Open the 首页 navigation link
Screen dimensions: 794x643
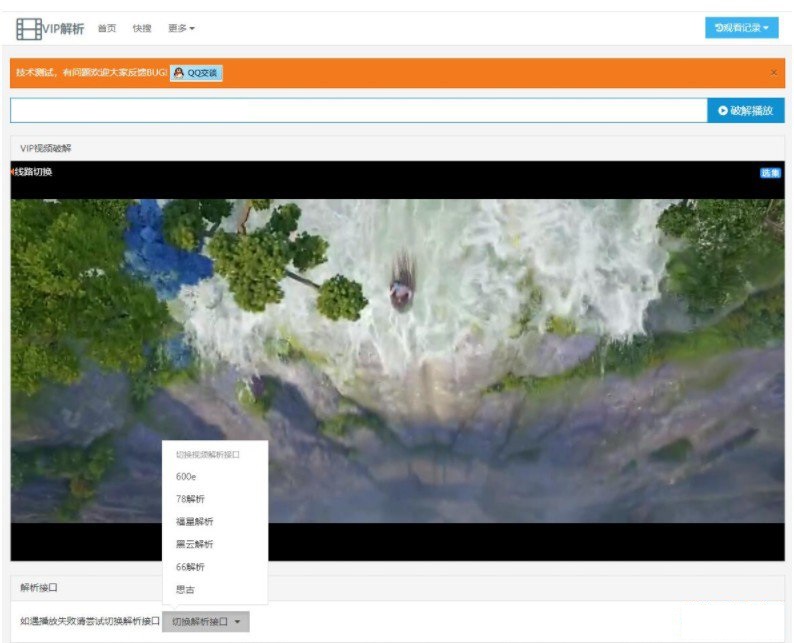click(107, 28)
